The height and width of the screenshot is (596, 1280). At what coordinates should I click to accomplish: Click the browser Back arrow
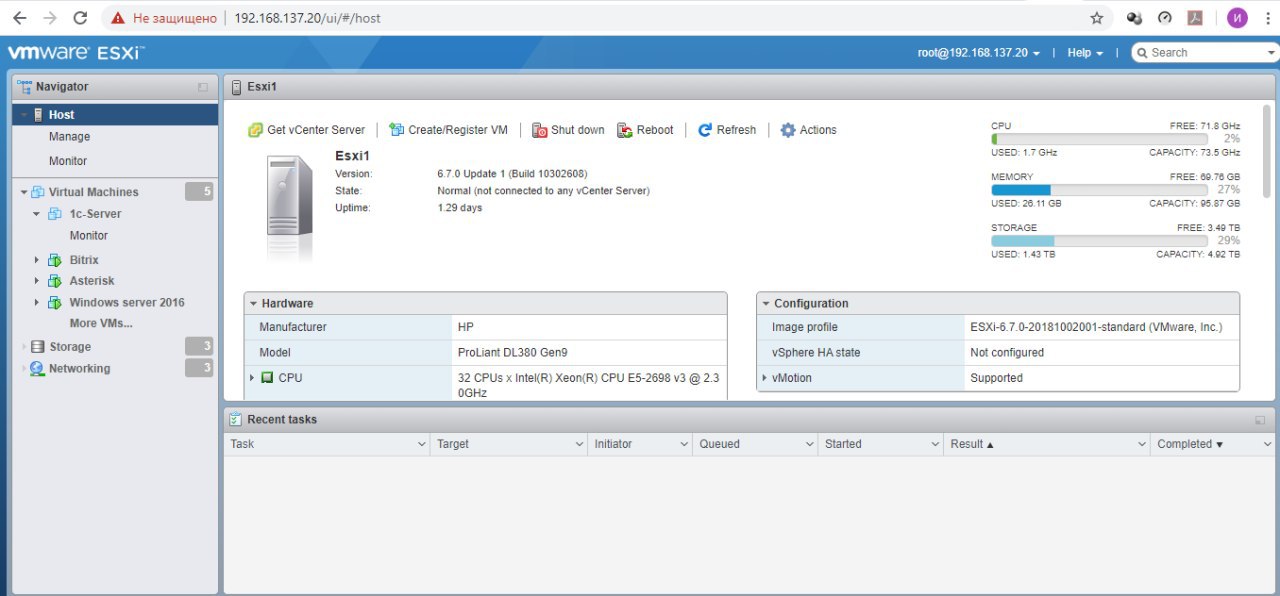(x=19, y=18)
